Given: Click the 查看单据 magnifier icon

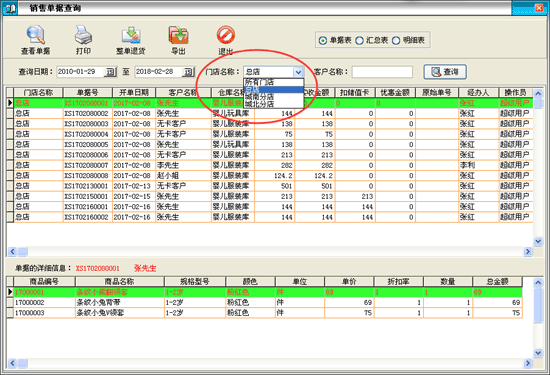Looking at the screenshot, I should coord(35,35).
